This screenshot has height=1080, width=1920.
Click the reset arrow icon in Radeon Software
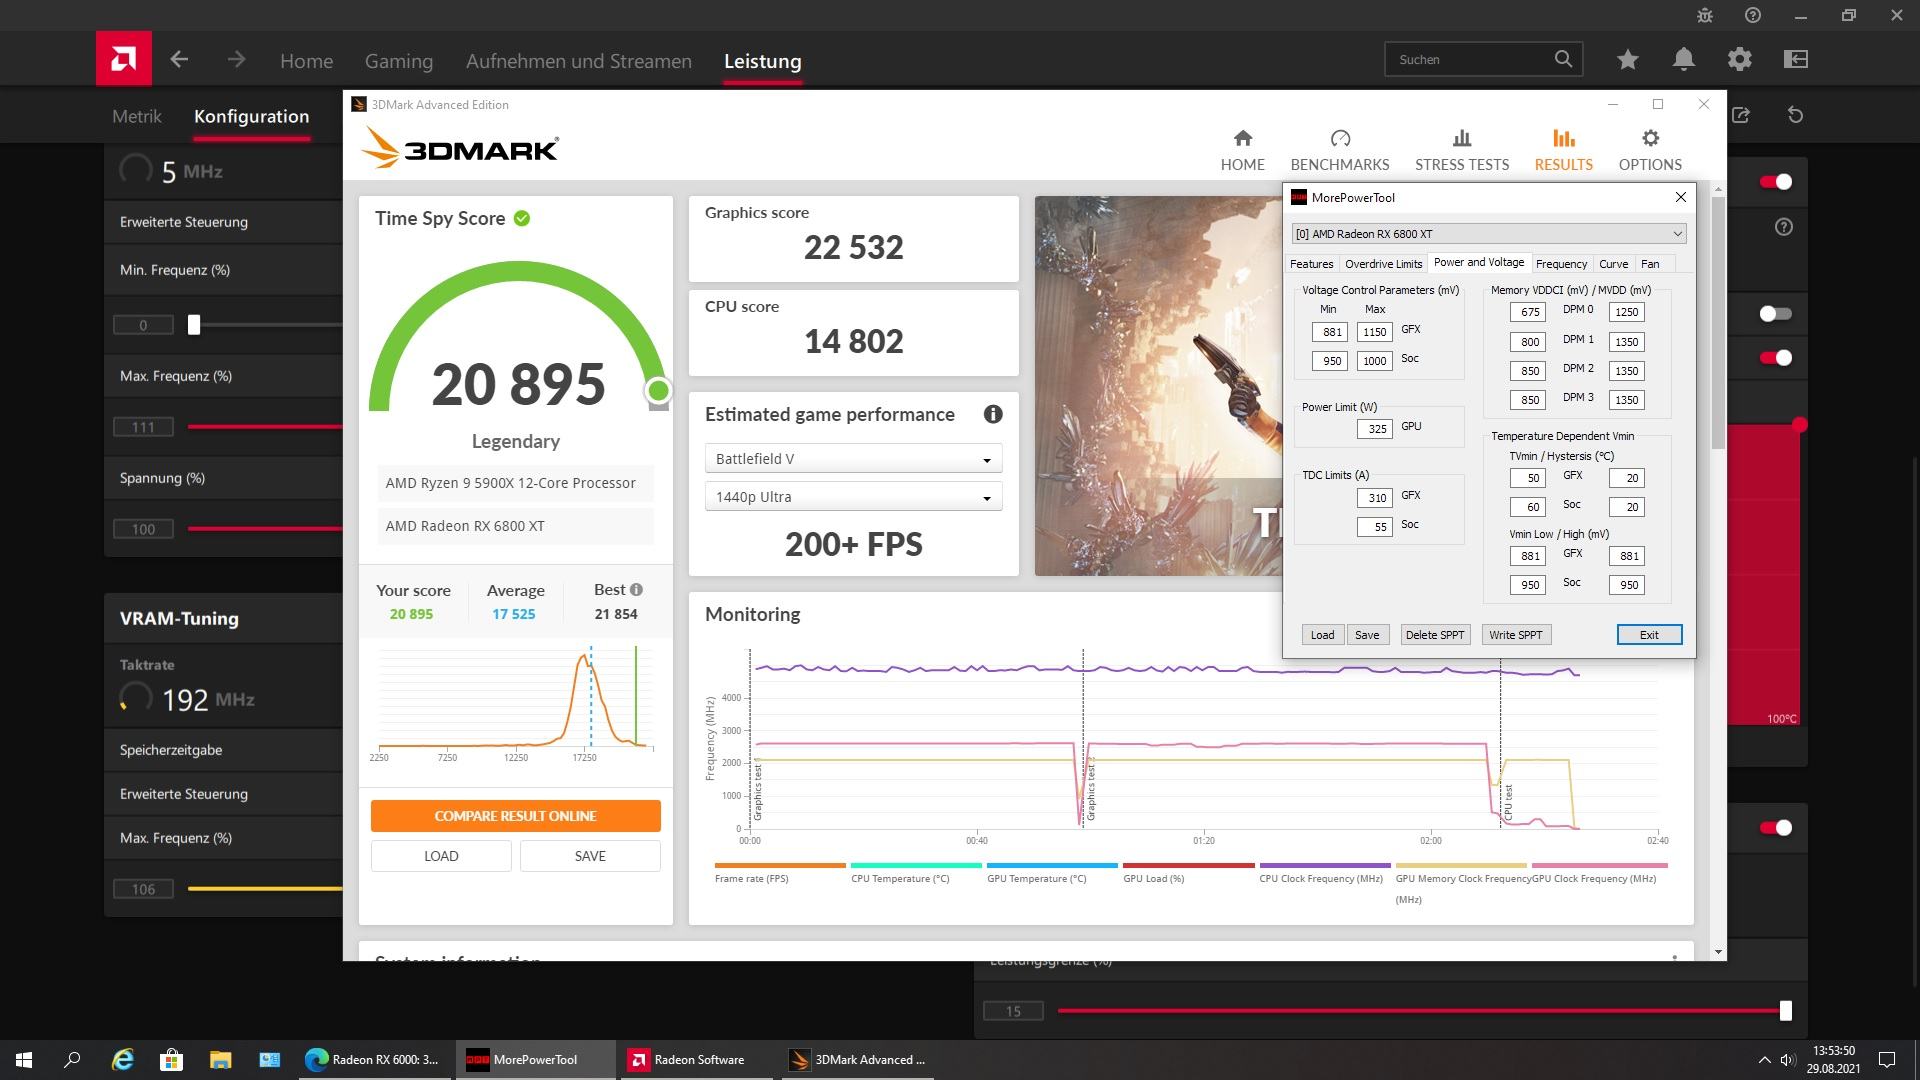coord(1796,115)
